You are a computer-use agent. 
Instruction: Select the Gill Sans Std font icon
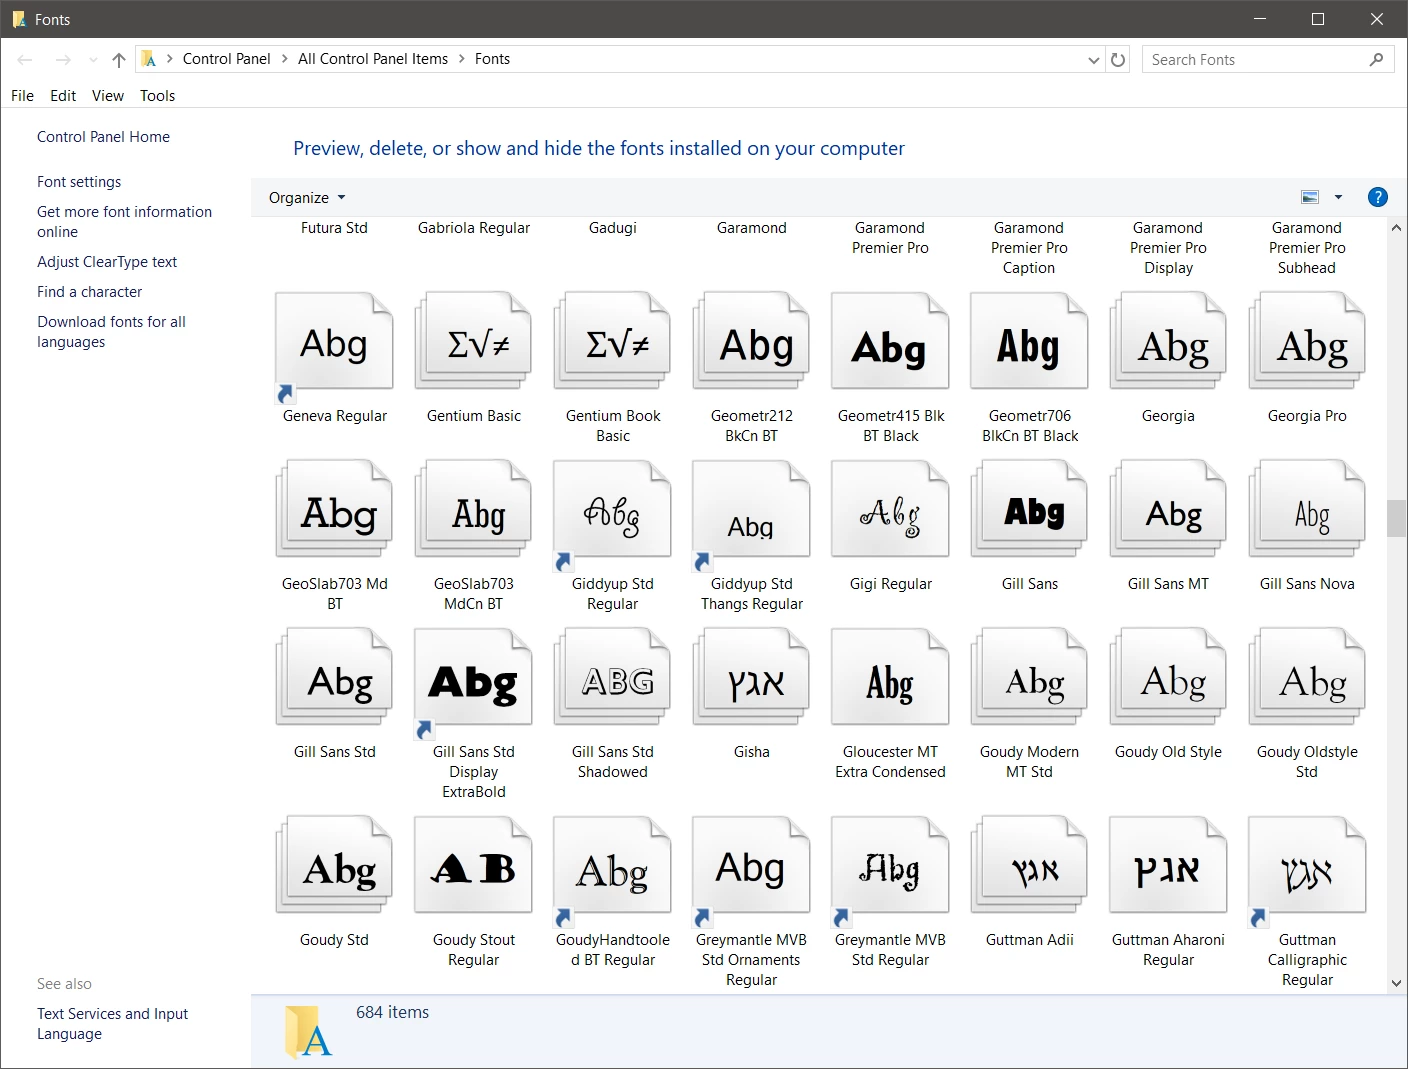(334, 678)
